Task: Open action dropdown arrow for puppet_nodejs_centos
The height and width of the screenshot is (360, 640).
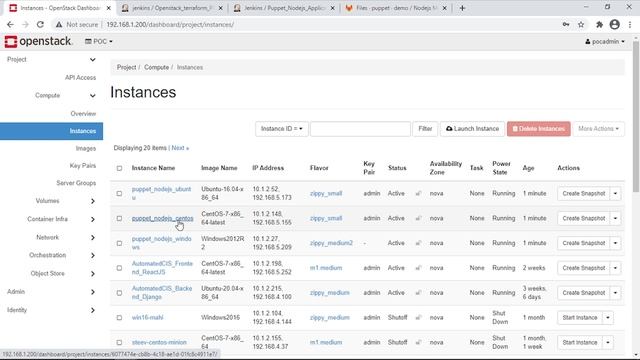Action: tap(615, 218)
